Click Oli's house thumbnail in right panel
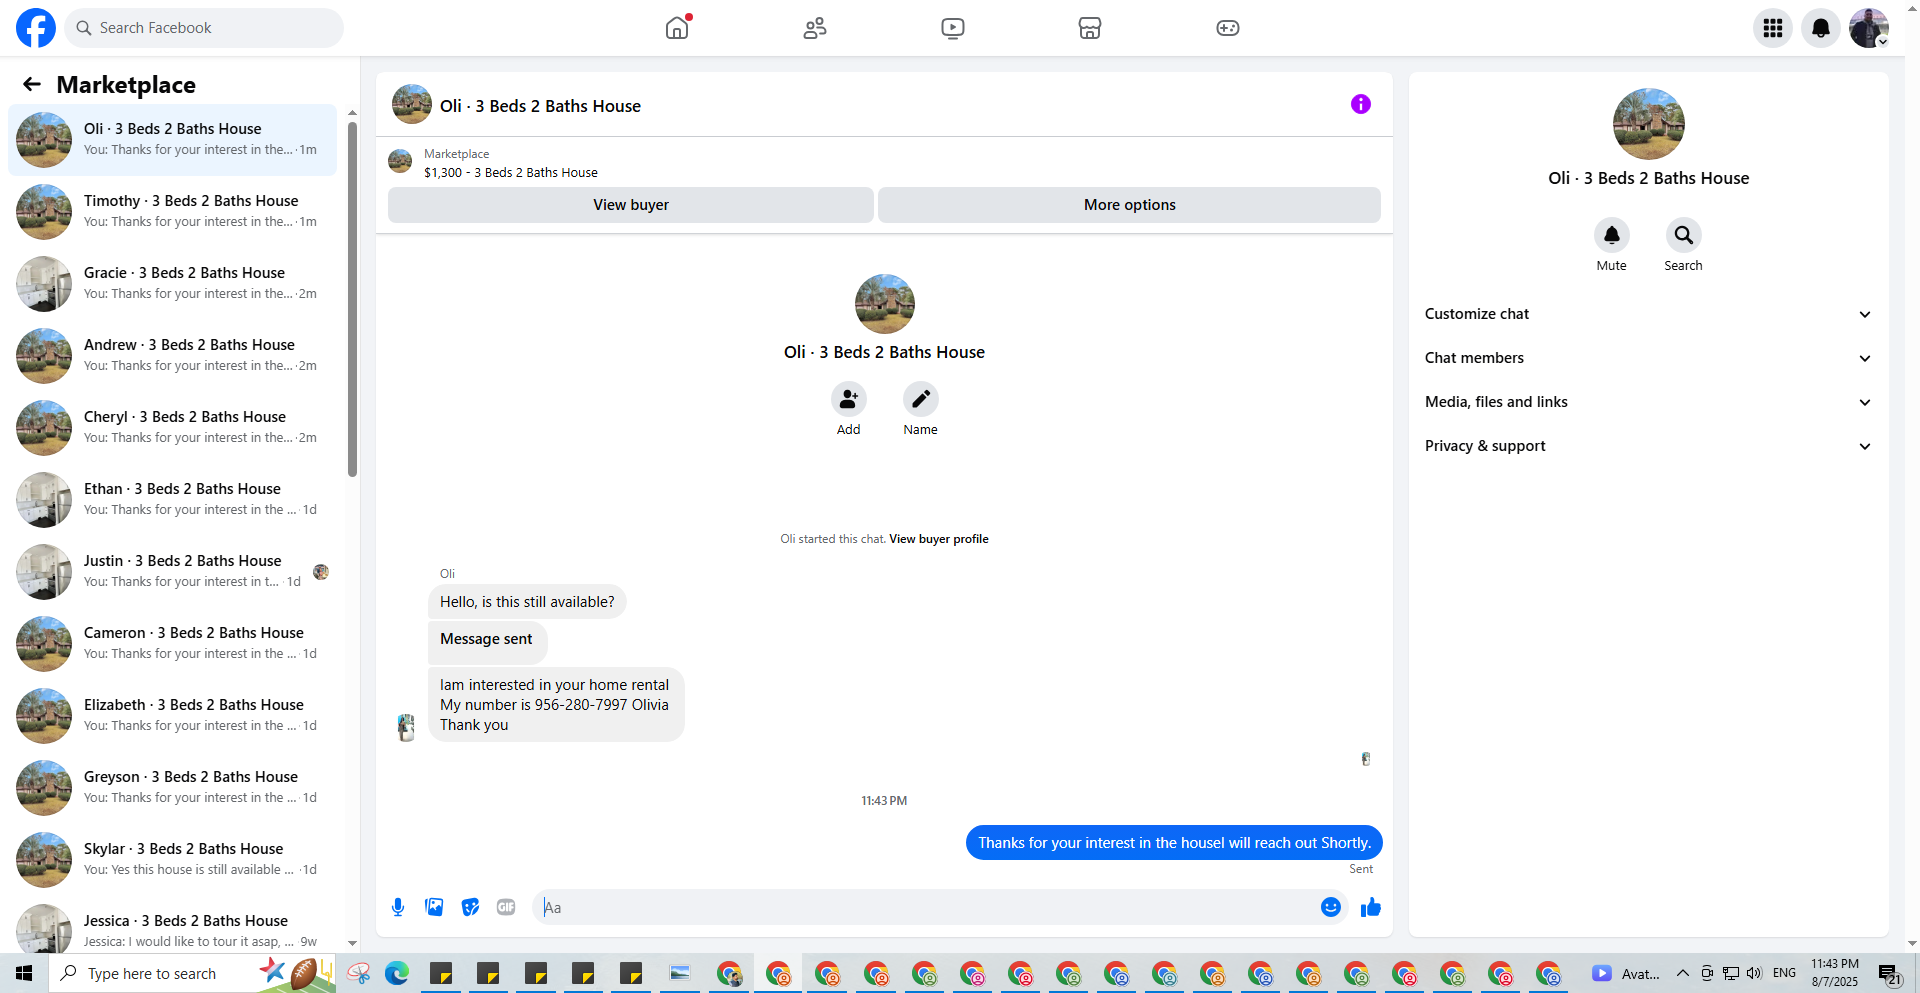The width and height of the screenshot is (1920, 993). coord(1649,124)
